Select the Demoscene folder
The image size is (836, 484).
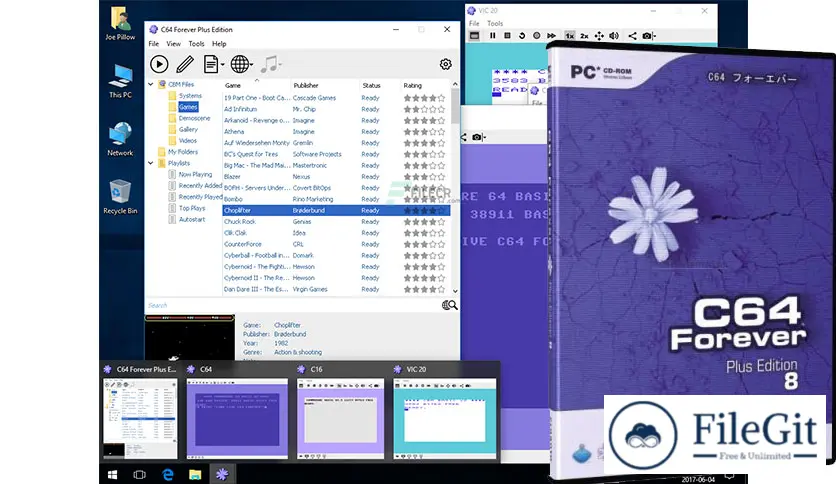[x=194, y=118]
